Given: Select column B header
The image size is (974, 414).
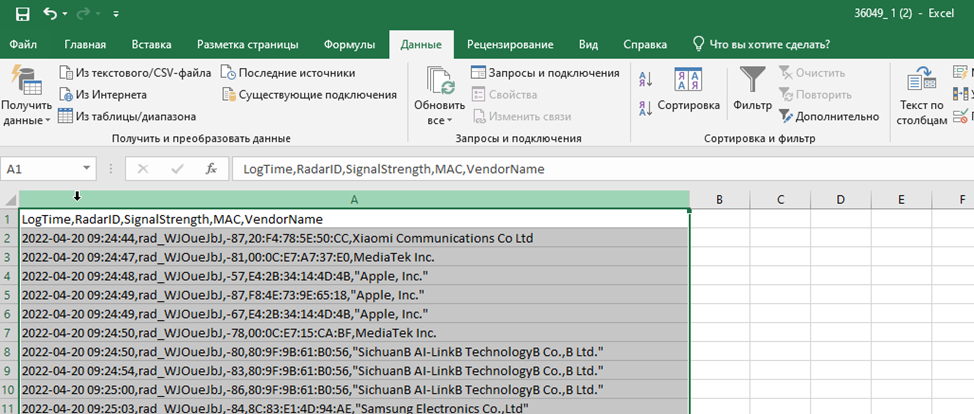Looking at the screenshot, I should pyautogui.click(x=719, y=200).
